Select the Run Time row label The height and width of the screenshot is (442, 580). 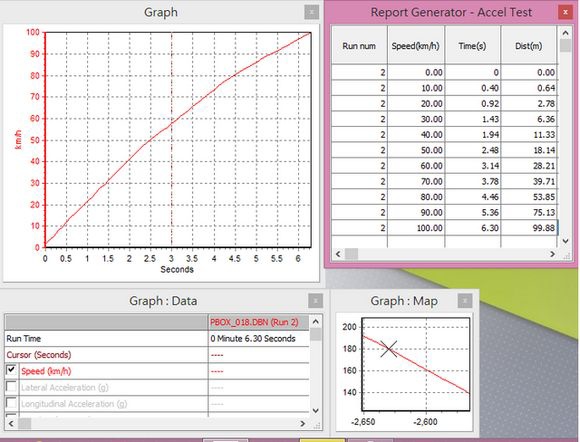pyautogui.click(x=24, y=338)
